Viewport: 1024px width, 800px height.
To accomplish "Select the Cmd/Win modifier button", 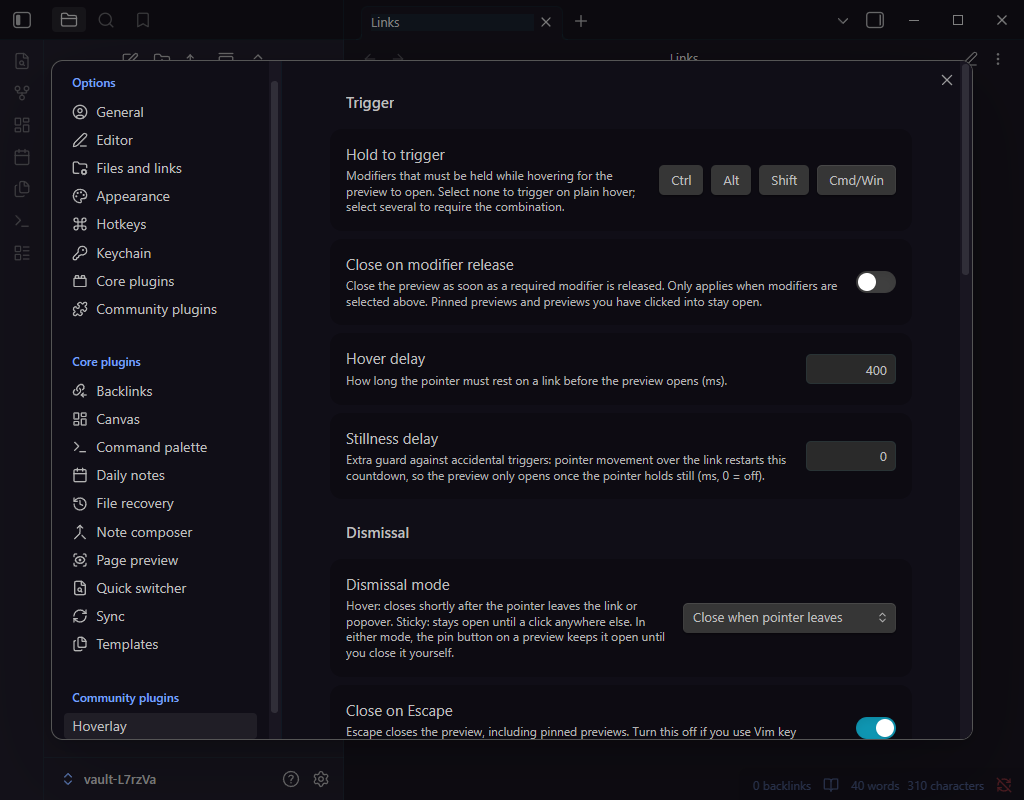I will 856,180.
